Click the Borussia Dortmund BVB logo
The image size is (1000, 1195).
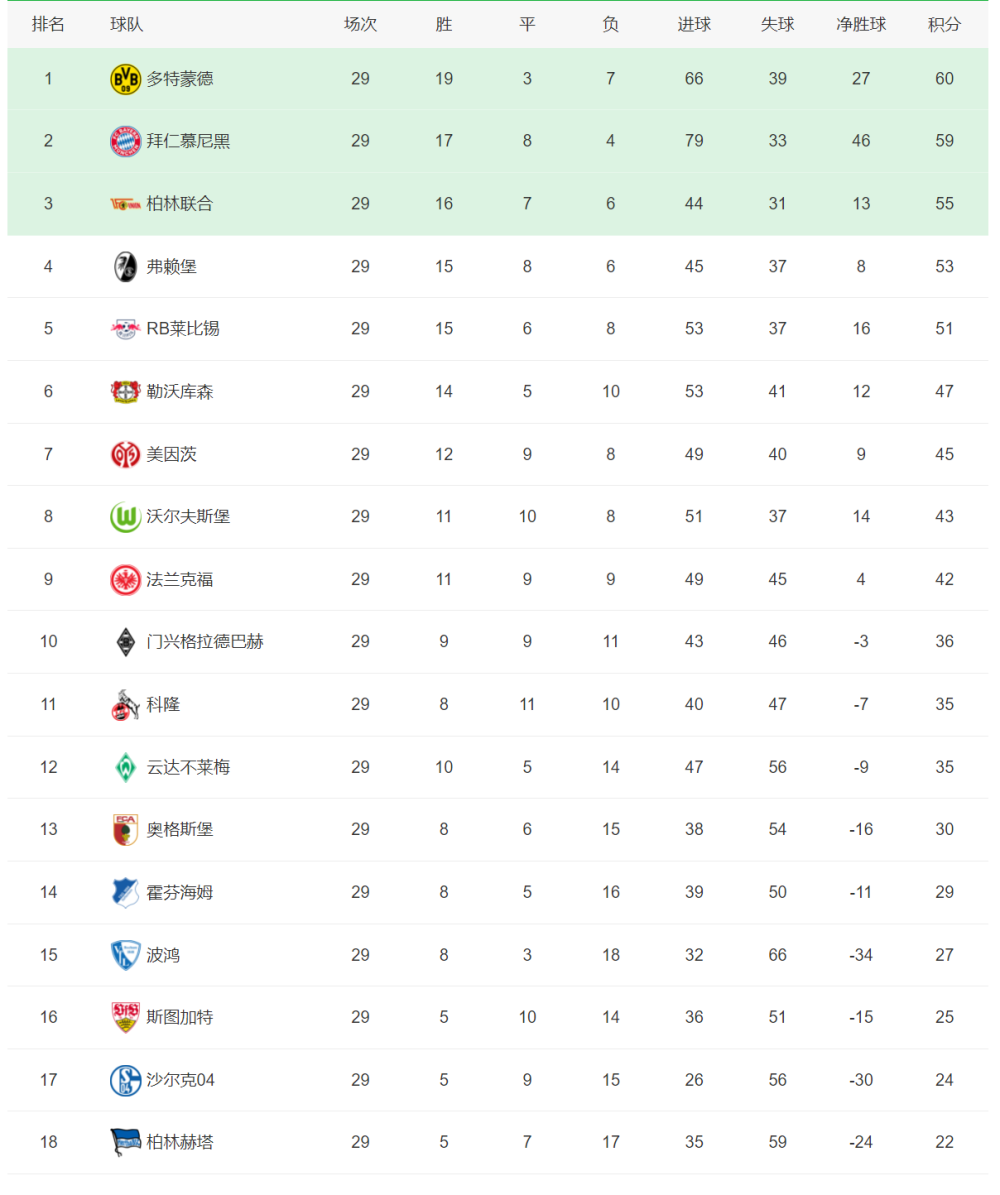point(125,79)
